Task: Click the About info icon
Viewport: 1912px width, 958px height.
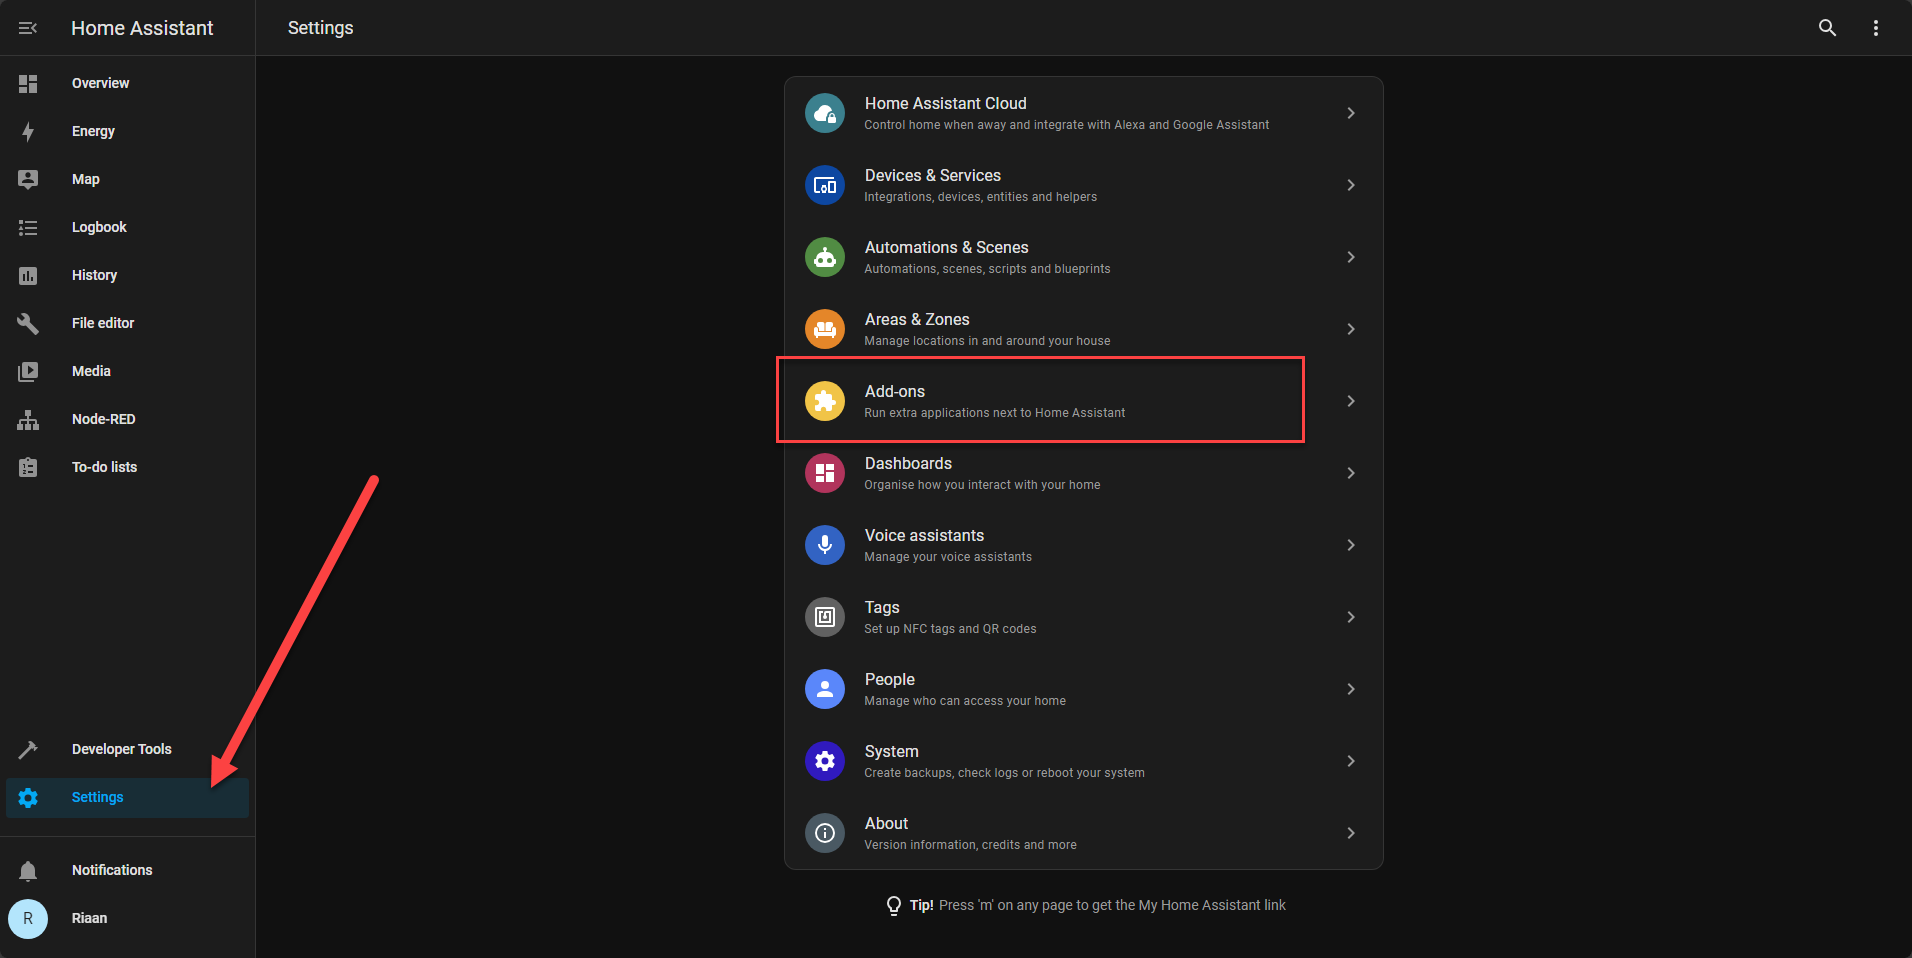Action: pos(825,833)
